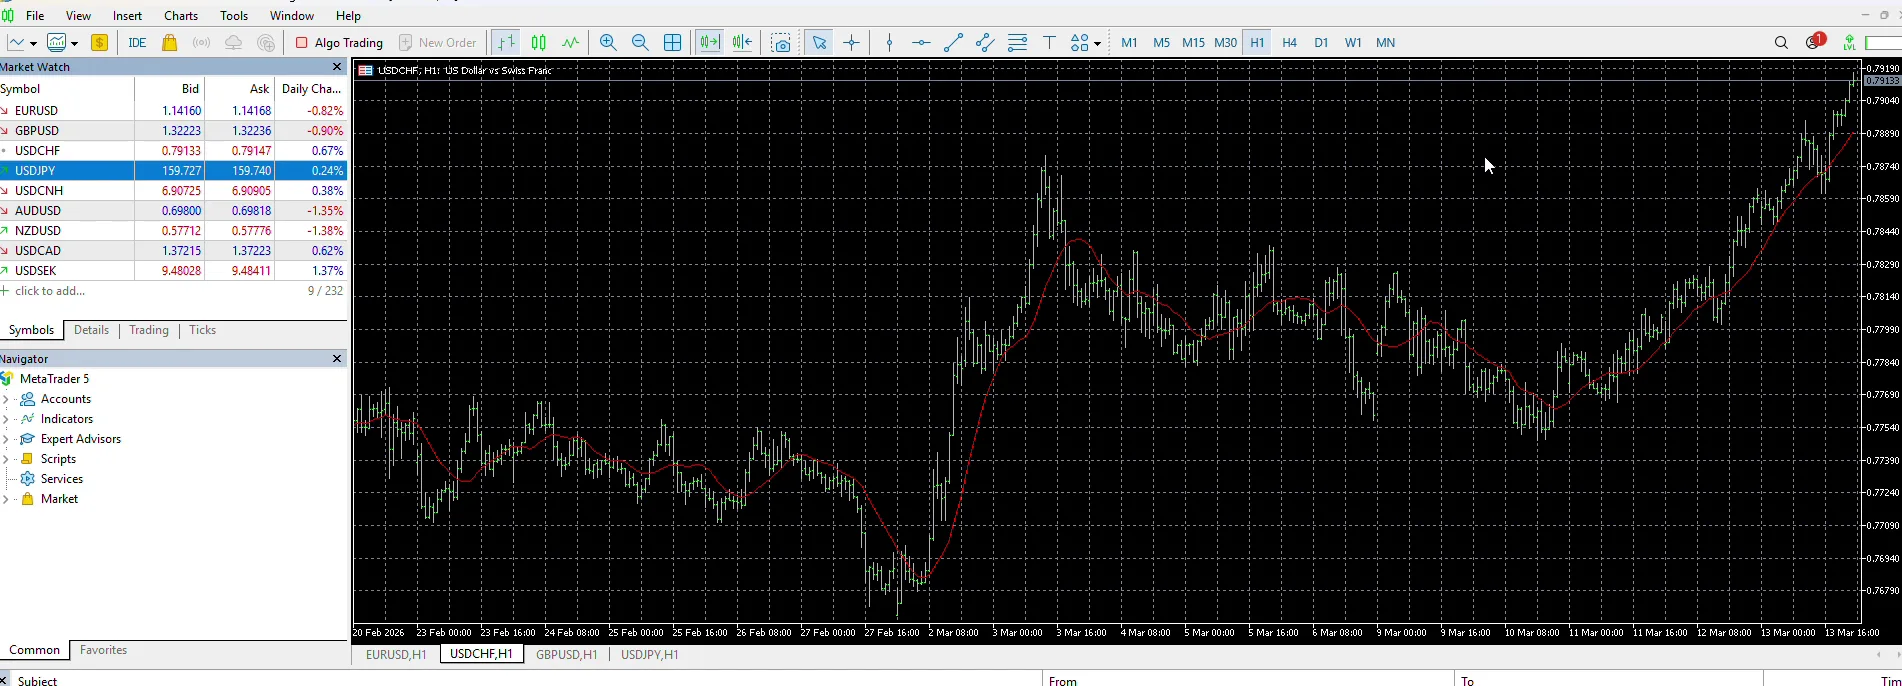Draw a vertical line tool
The image size is (1902, 686).
coord(889,43)
